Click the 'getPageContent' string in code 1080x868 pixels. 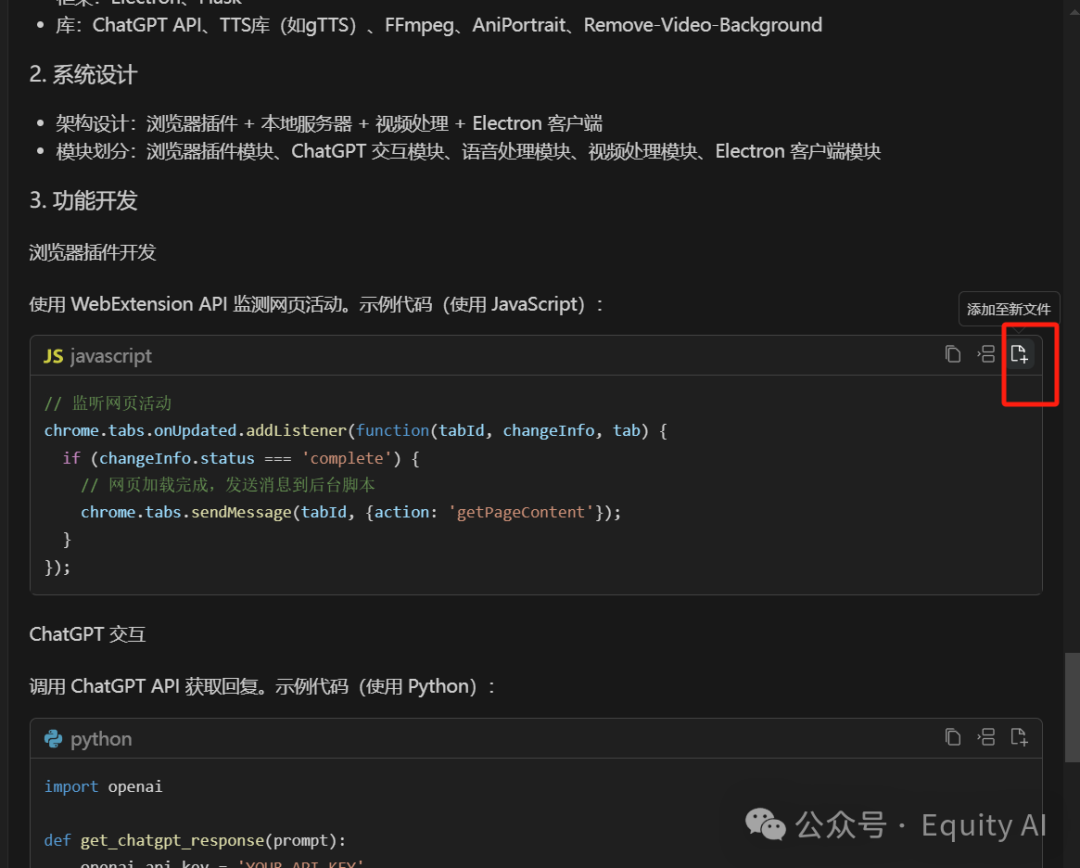(x=521, y=512)
